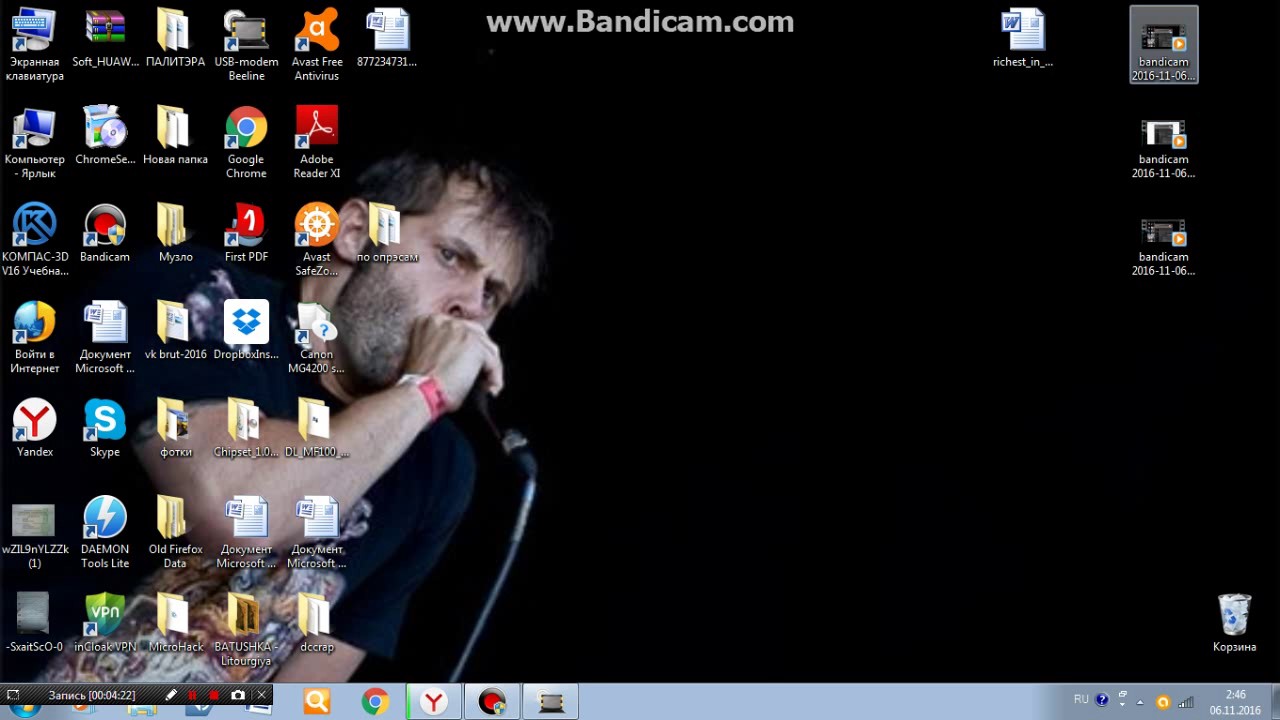
Task: Show hidden system tray icons
Action: 1140,702
